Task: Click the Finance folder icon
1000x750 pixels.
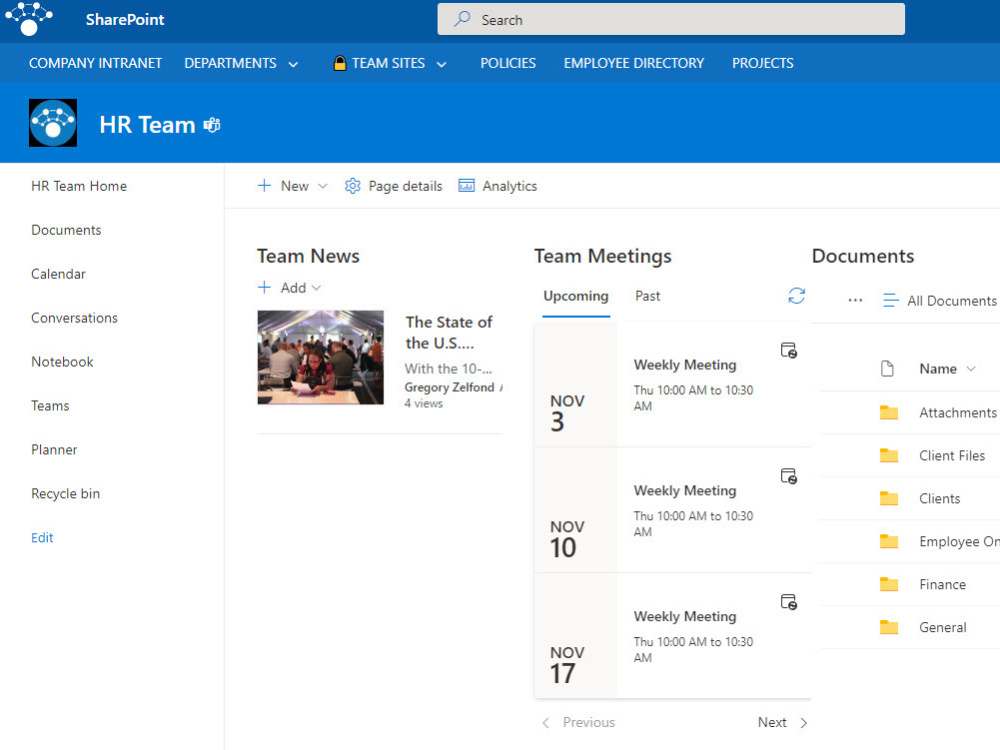Action: tap(889, 584)
